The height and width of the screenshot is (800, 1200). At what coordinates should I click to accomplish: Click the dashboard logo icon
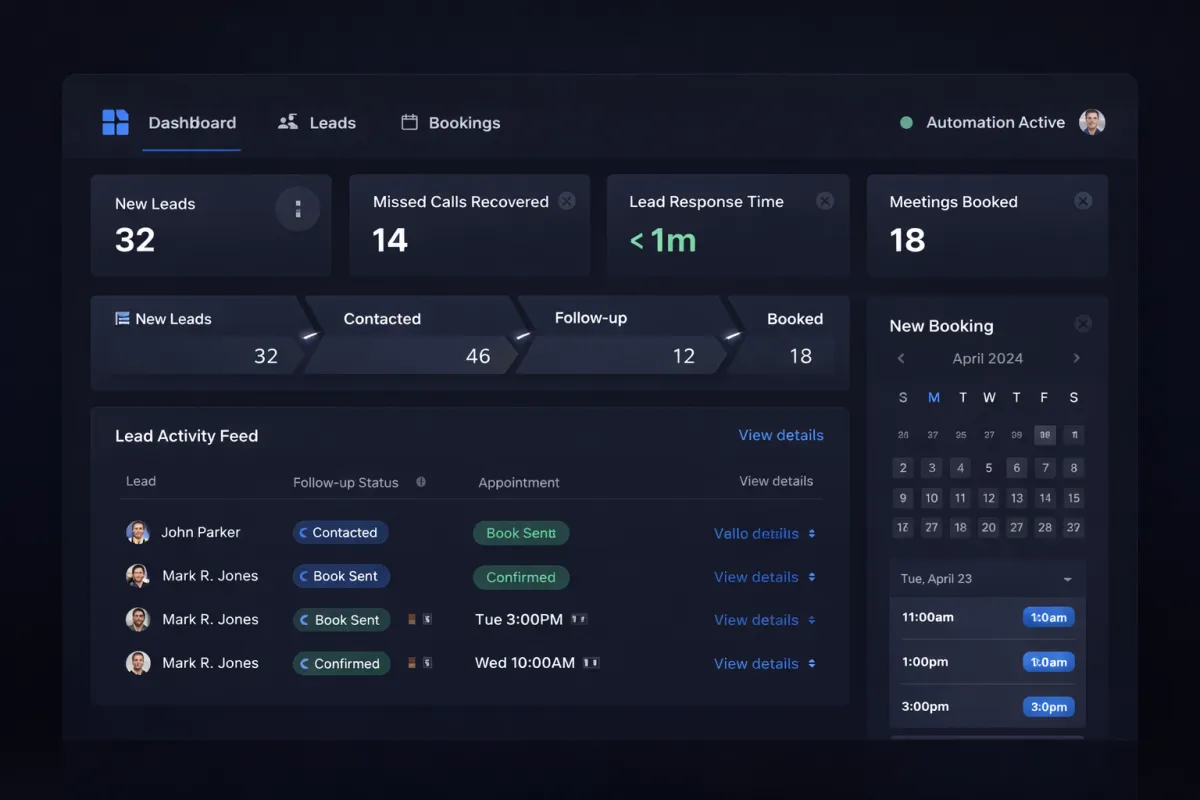[x=116, y=123]
